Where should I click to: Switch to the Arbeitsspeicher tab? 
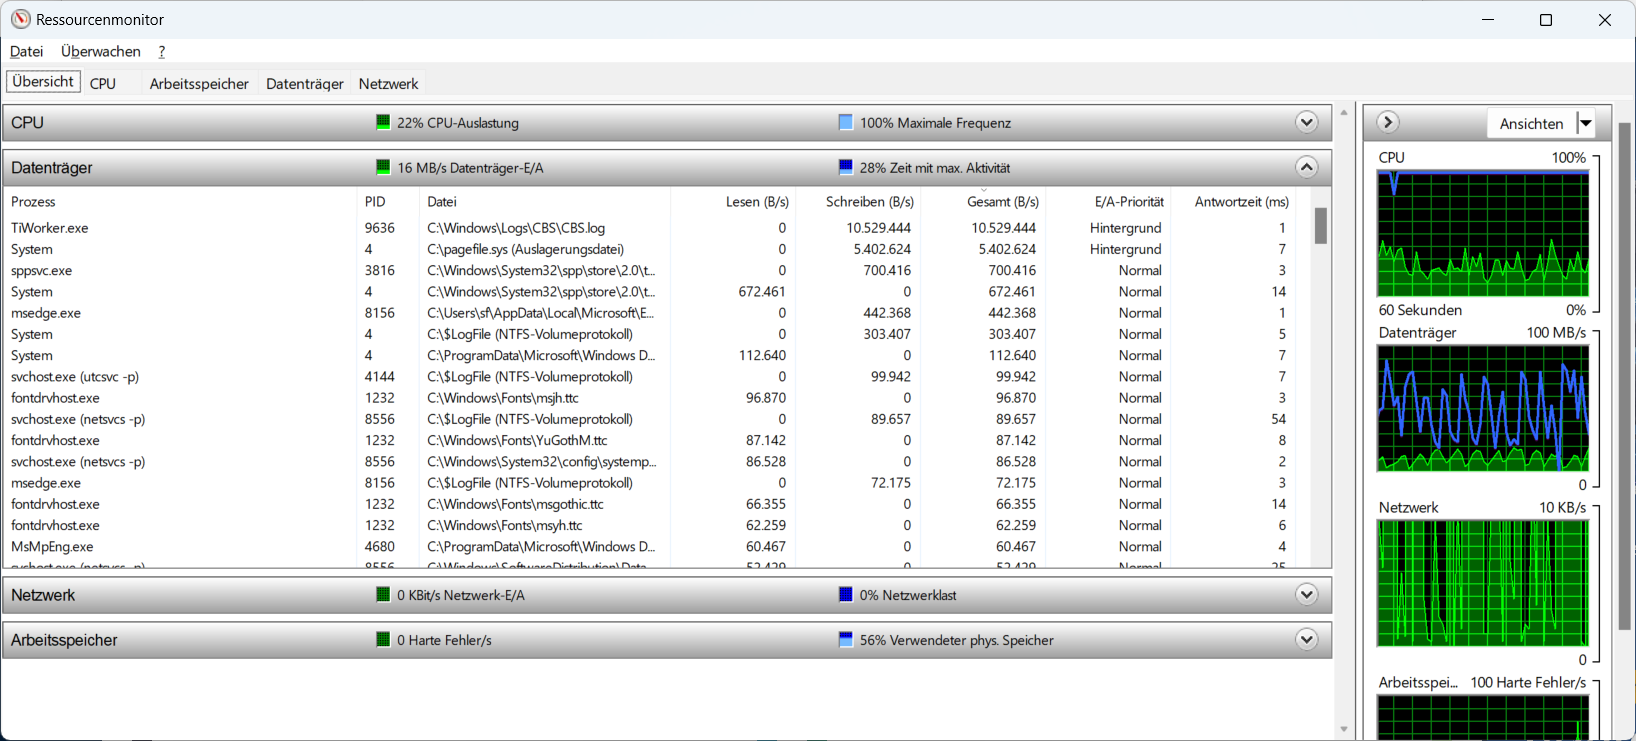click(199, 84)
